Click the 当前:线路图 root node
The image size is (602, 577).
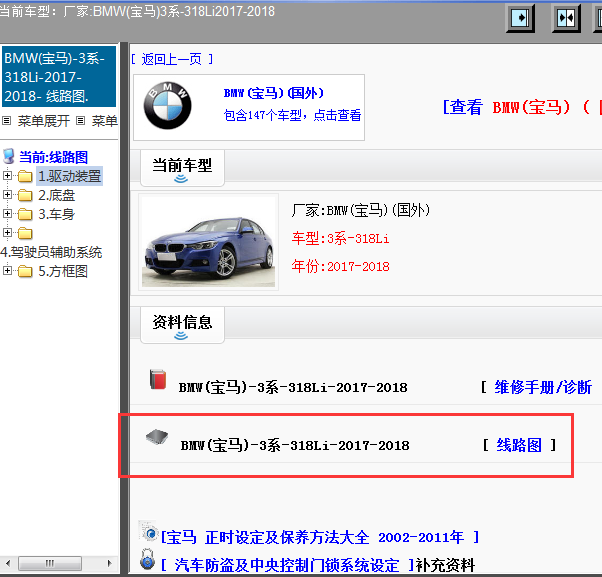tap(53, 157)
